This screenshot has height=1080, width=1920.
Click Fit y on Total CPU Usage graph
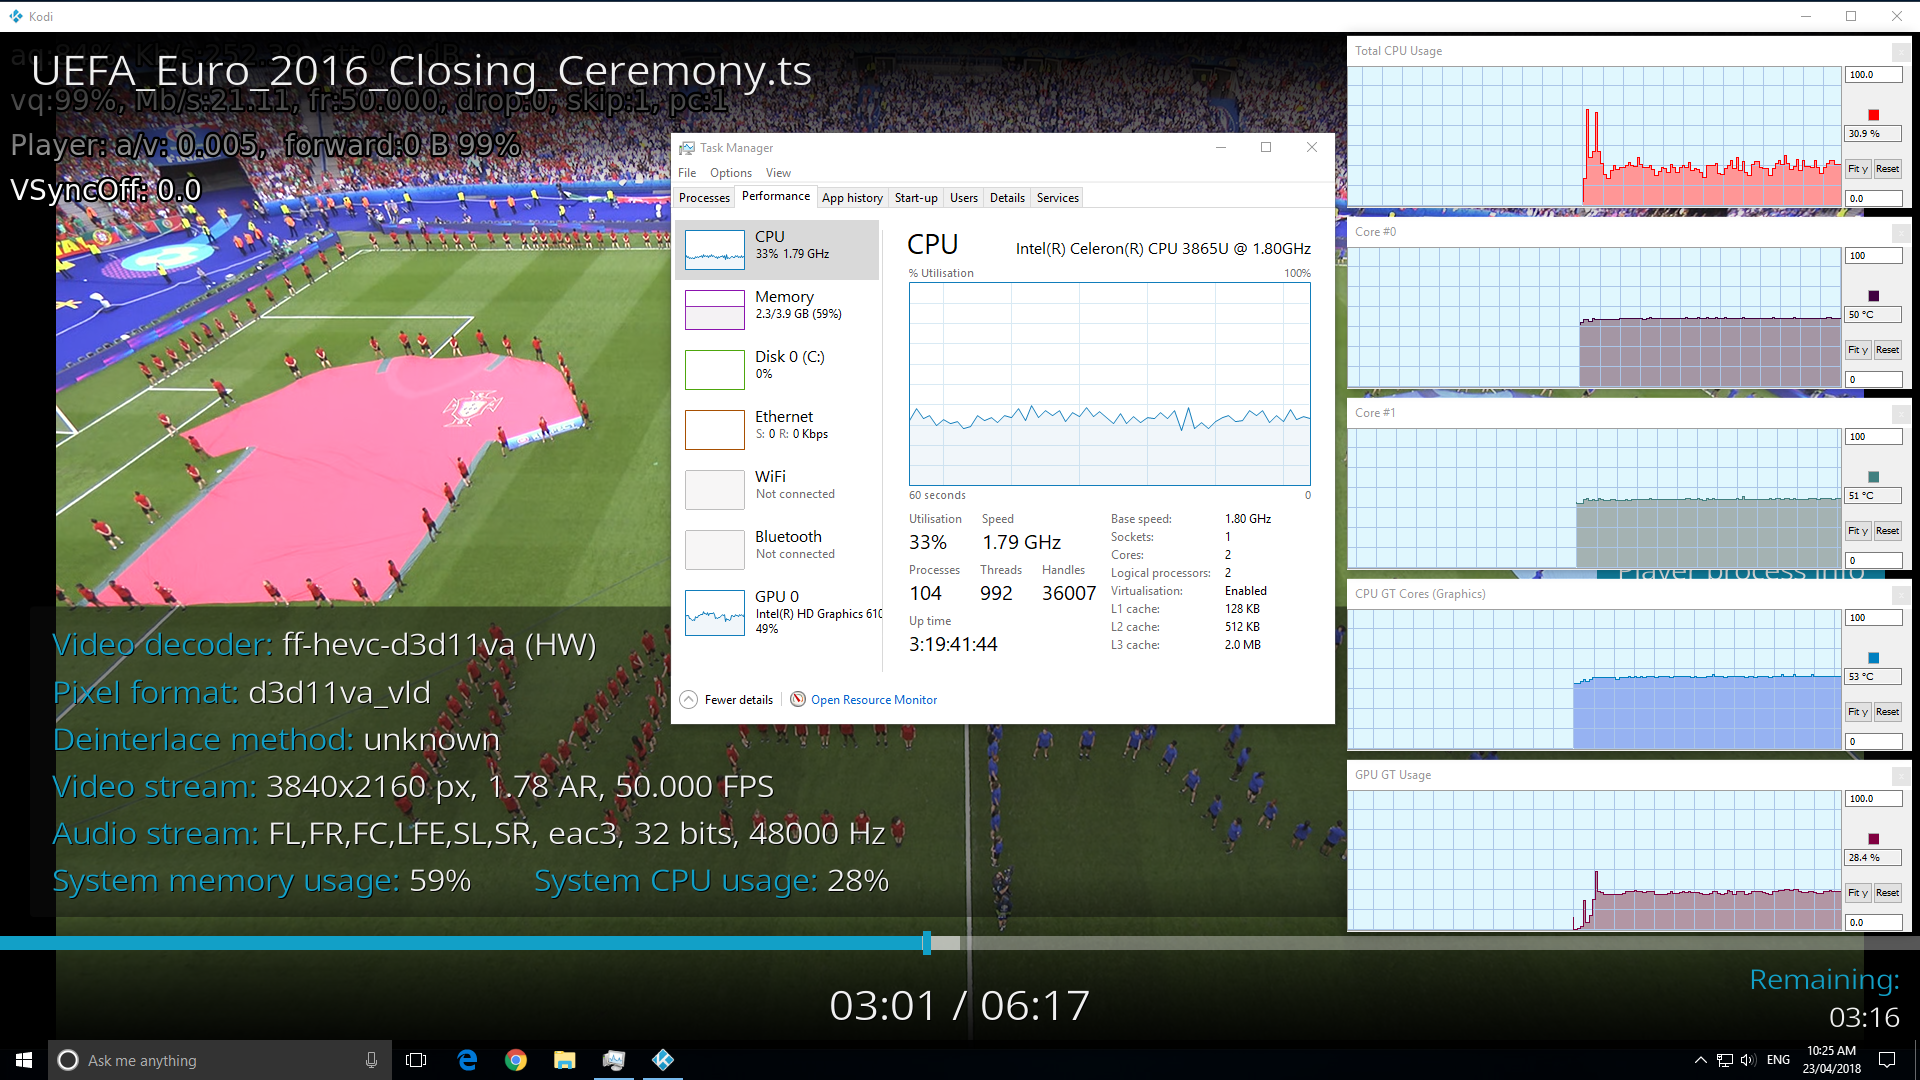pyautogui.click(x=1858, y=169)
